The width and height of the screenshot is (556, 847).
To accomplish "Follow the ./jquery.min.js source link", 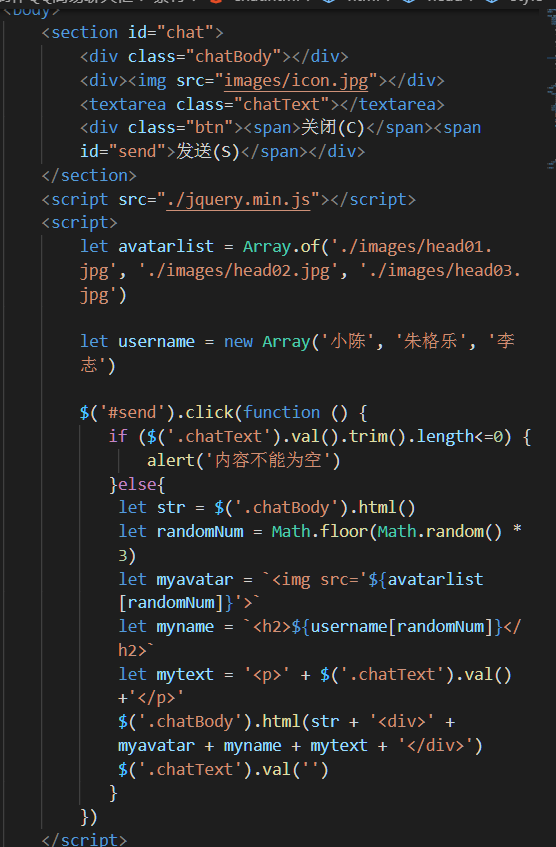I will tap(238, 199).
